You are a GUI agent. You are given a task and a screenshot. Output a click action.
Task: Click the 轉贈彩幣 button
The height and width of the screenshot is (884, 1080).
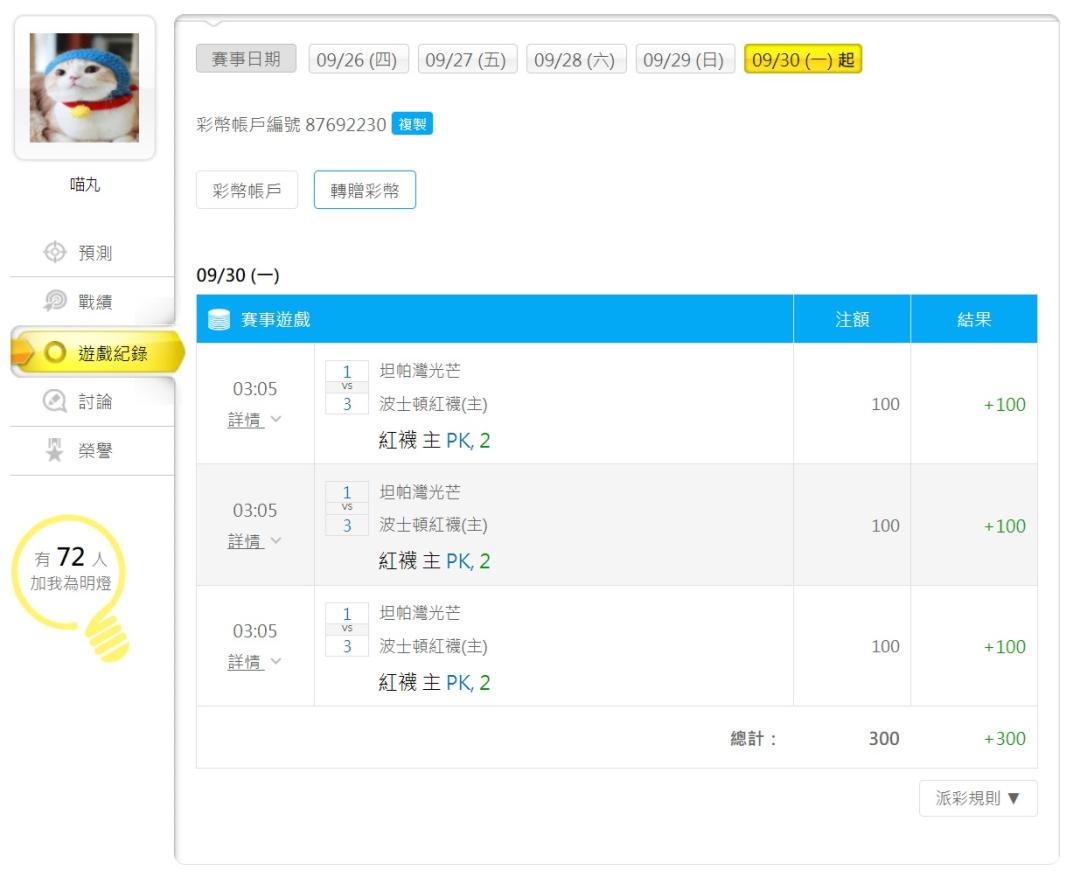tap(365, 190)
